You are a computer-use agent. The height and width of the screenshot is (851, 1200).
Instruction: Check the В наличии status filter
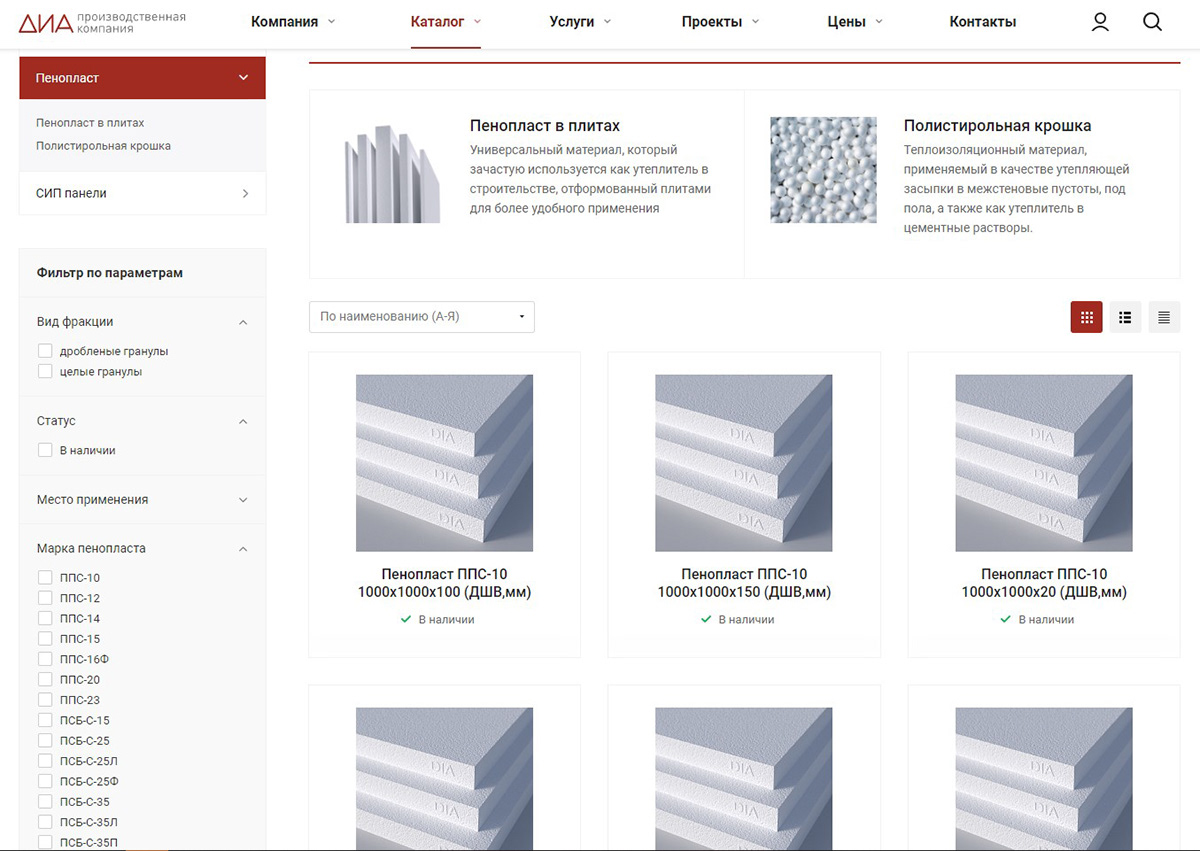(45, 450)
